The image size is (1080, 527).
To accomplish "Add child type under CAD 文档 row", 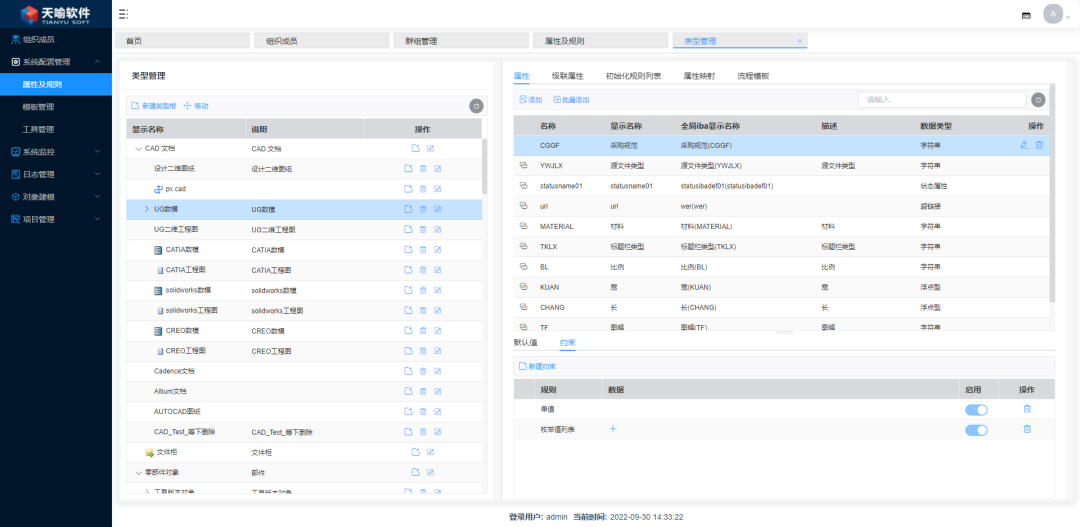I will click(416, 148).
